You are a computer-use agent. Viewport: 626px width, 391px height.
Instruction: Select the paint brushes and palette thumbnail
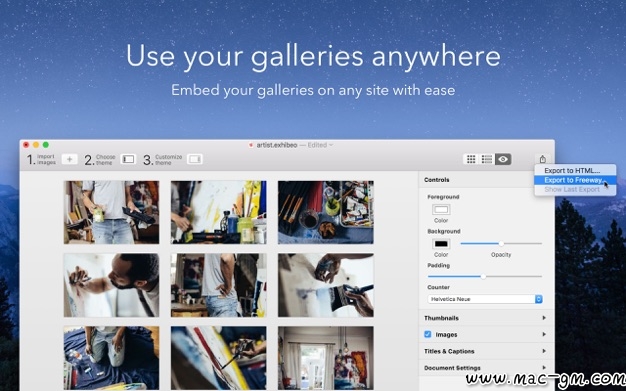tap(326, 212)
